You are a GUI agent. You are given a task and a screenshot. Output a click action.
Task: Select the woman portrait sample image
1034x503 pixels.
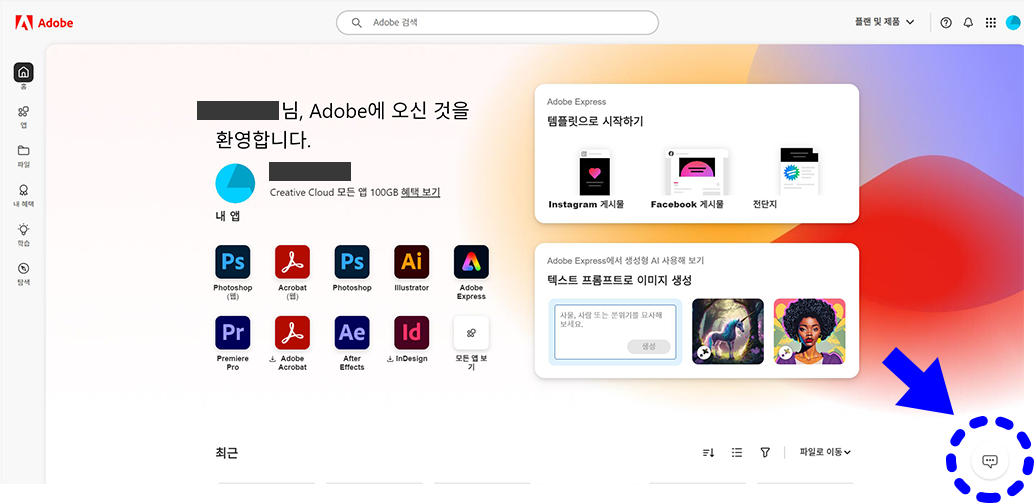coord(809,331)
